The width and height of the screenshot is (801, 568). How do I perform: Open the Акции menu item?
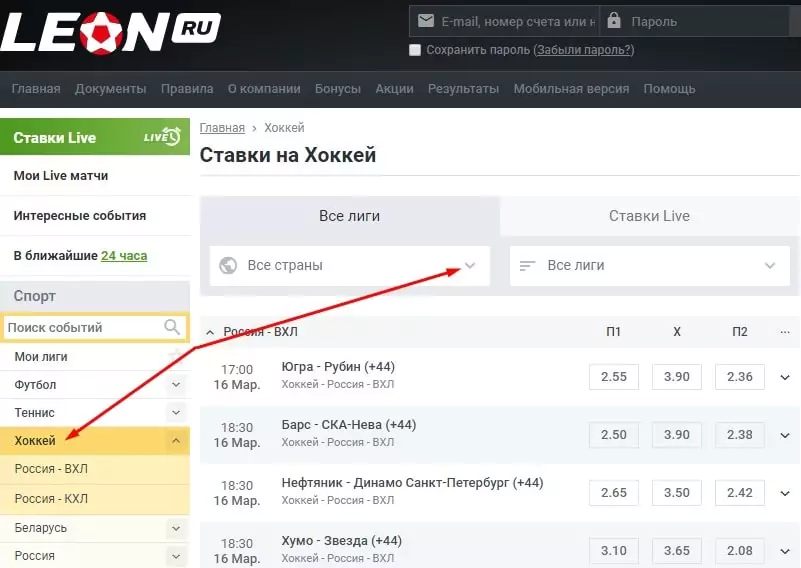(394, 89)
